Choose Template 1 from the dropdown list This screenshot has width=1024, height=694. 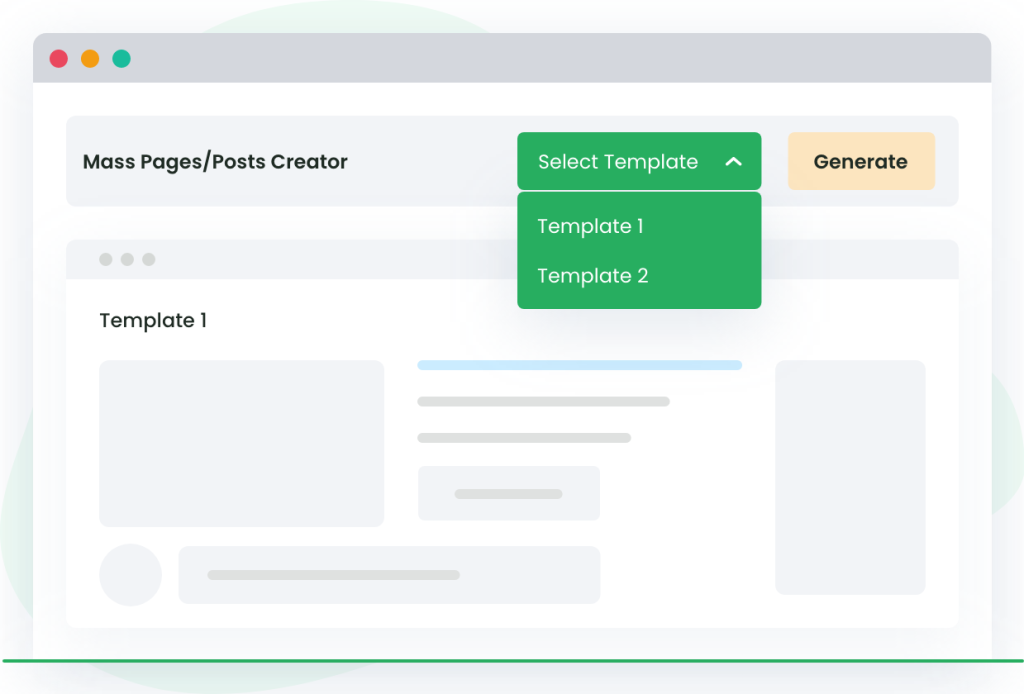coord(590,226)
